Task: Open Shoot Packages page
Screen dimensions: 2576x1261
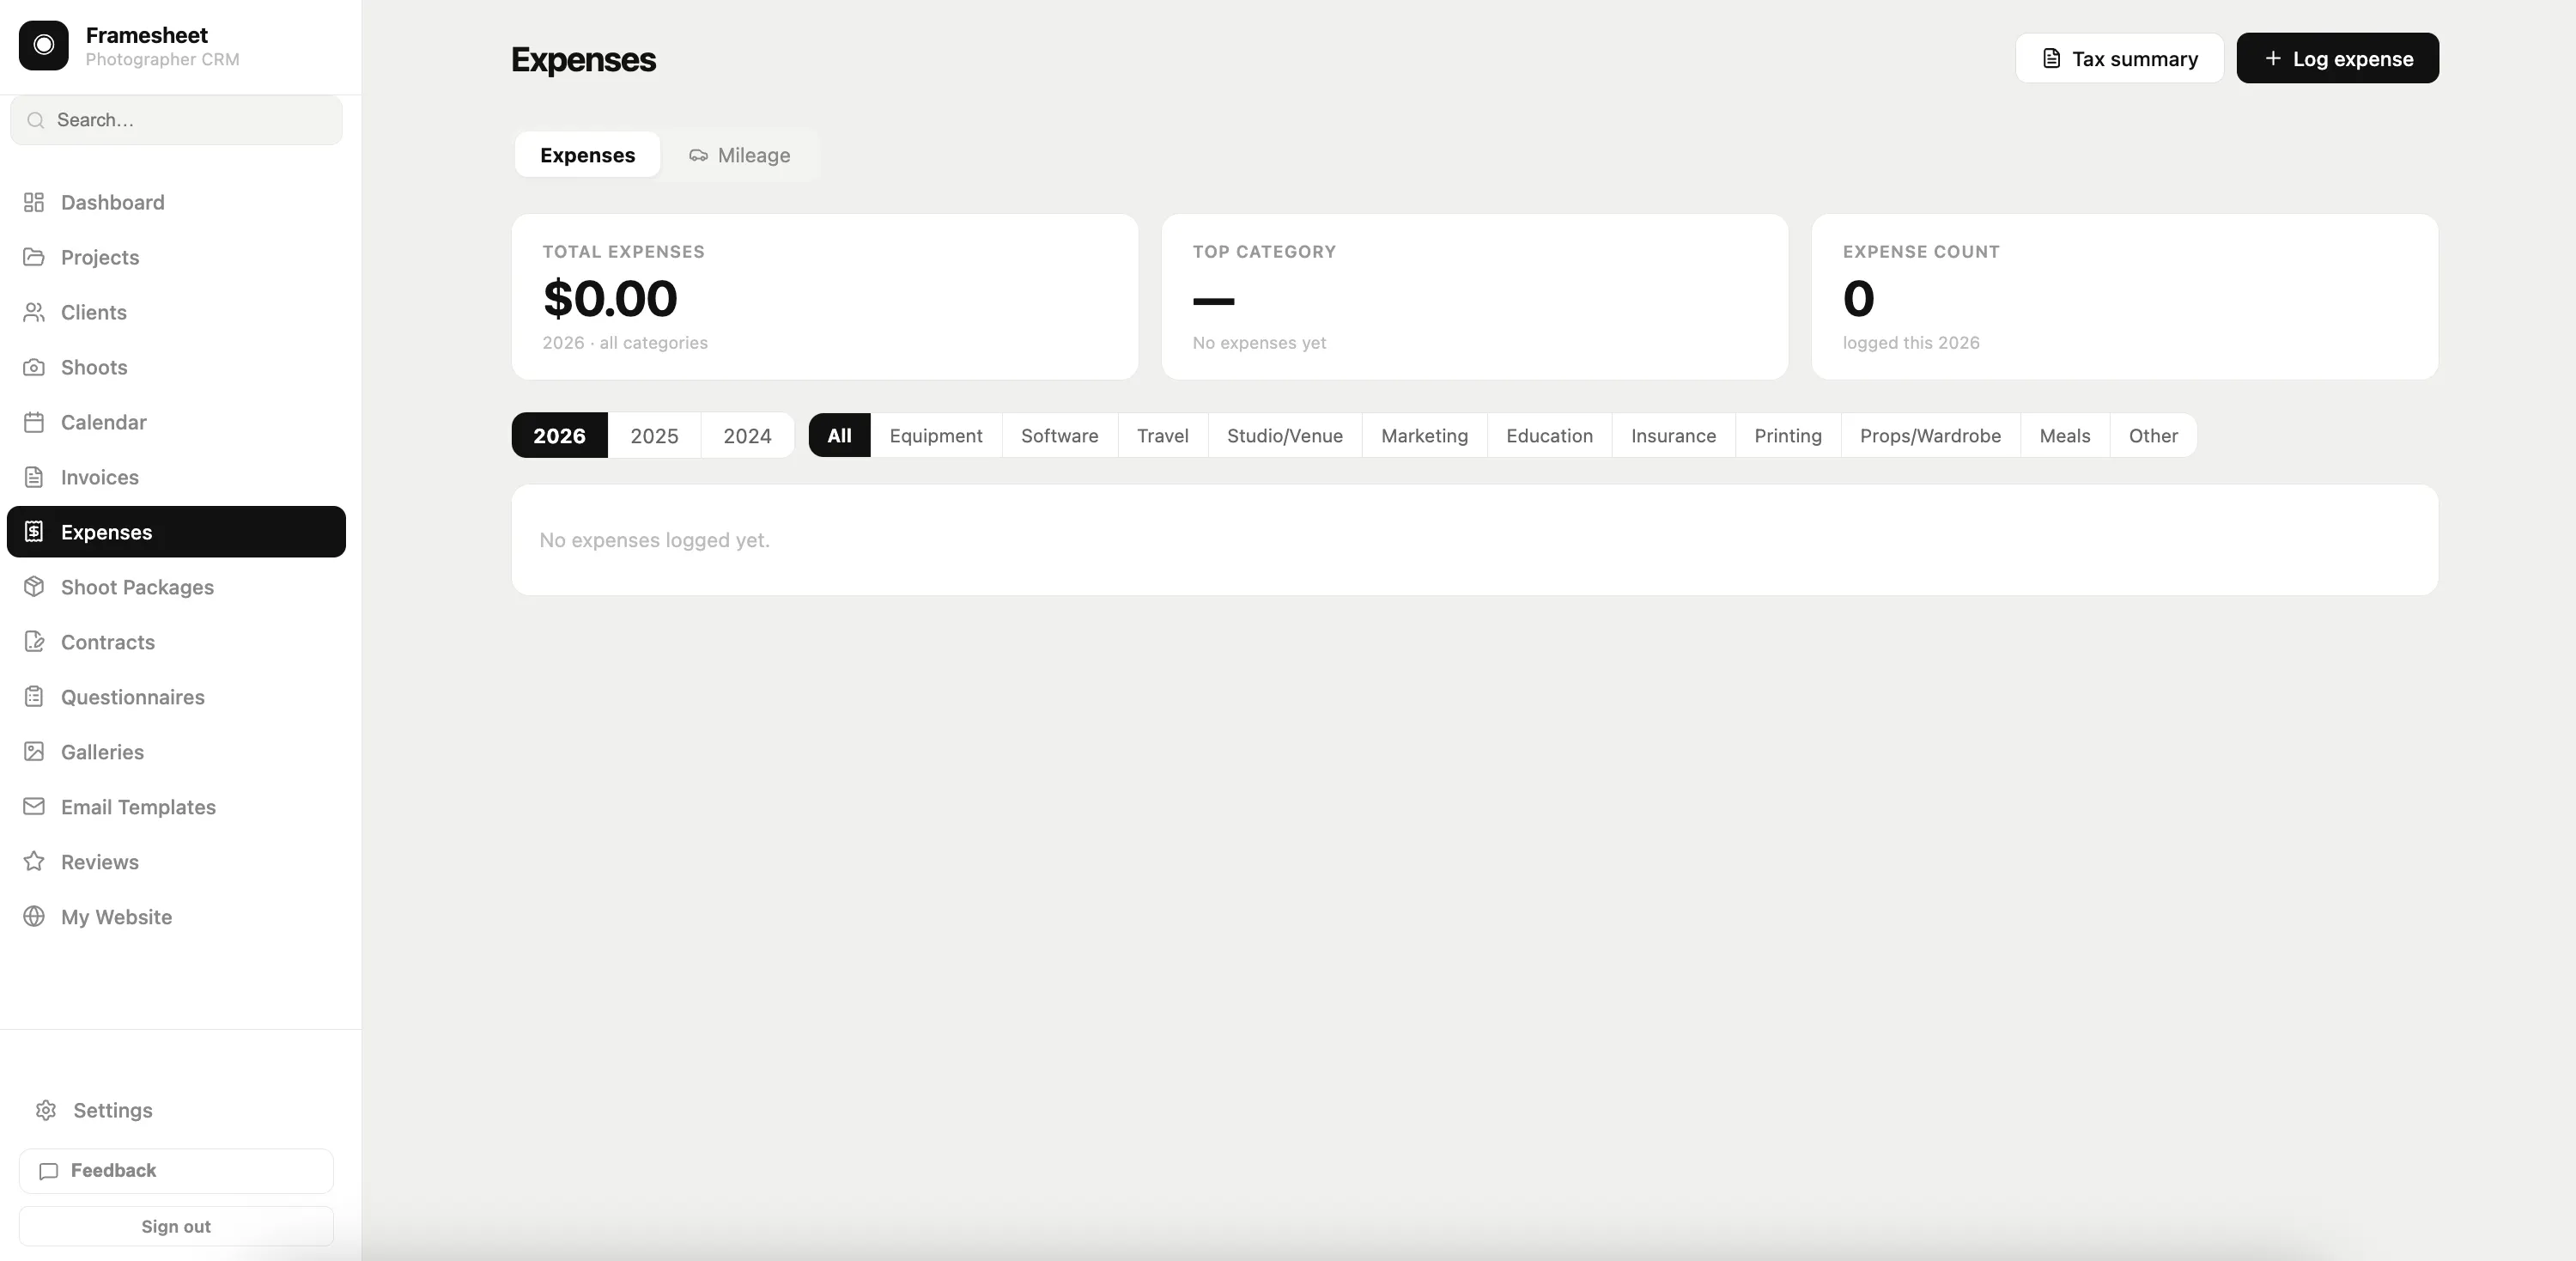Action: pos(176,587)
